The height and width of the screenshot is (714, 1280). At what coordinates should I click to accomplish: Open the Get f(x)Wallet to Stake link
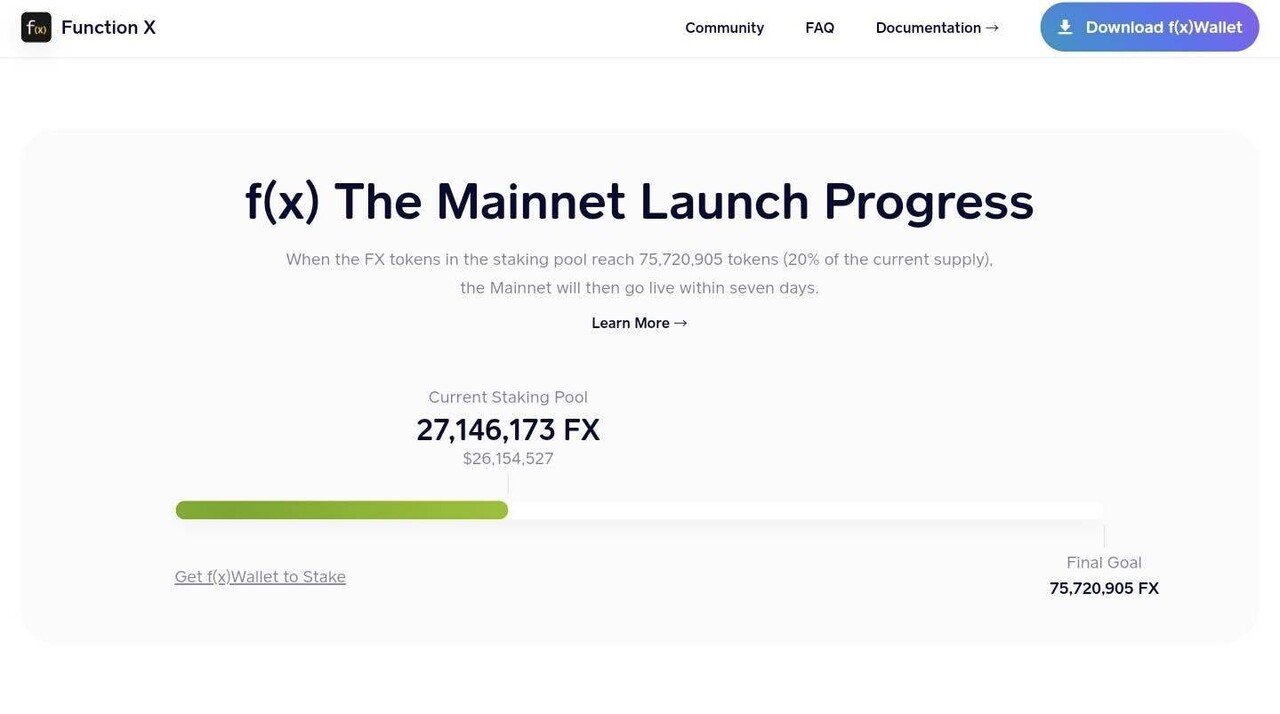pos(260,577)
